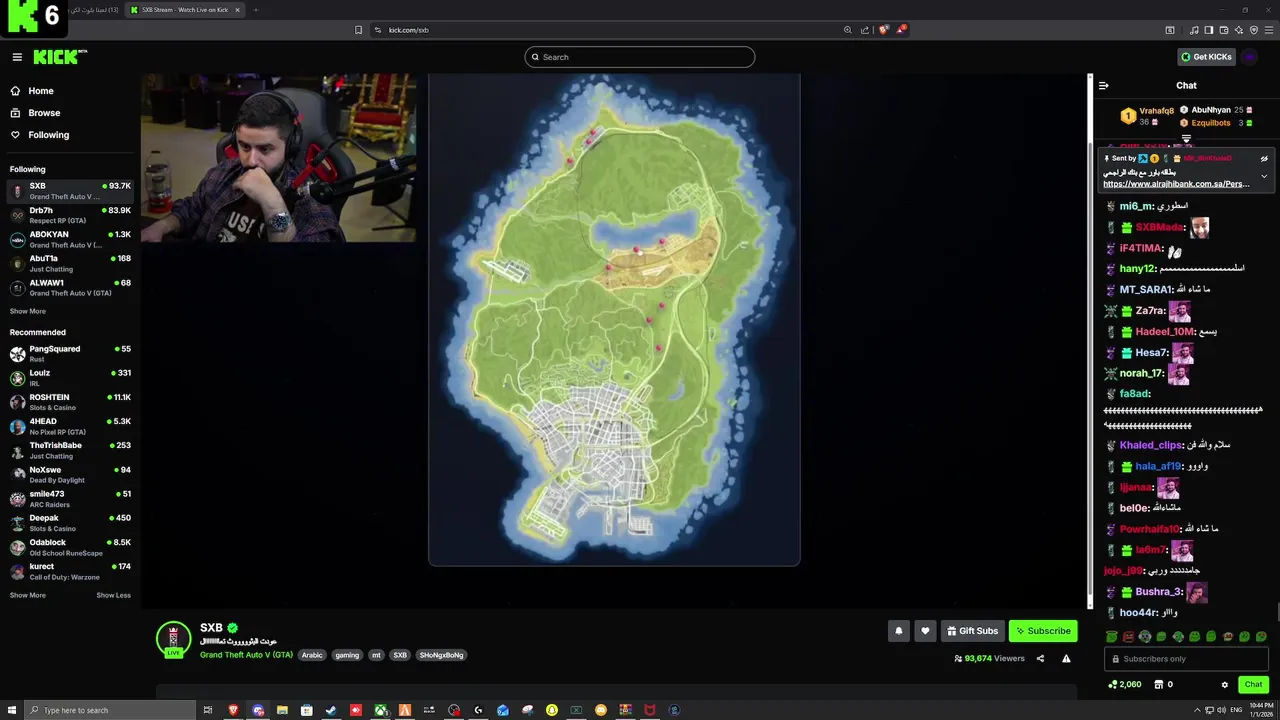Open user profile avatar menu
Viewport: 1280px width, 720px height.
1250,57
